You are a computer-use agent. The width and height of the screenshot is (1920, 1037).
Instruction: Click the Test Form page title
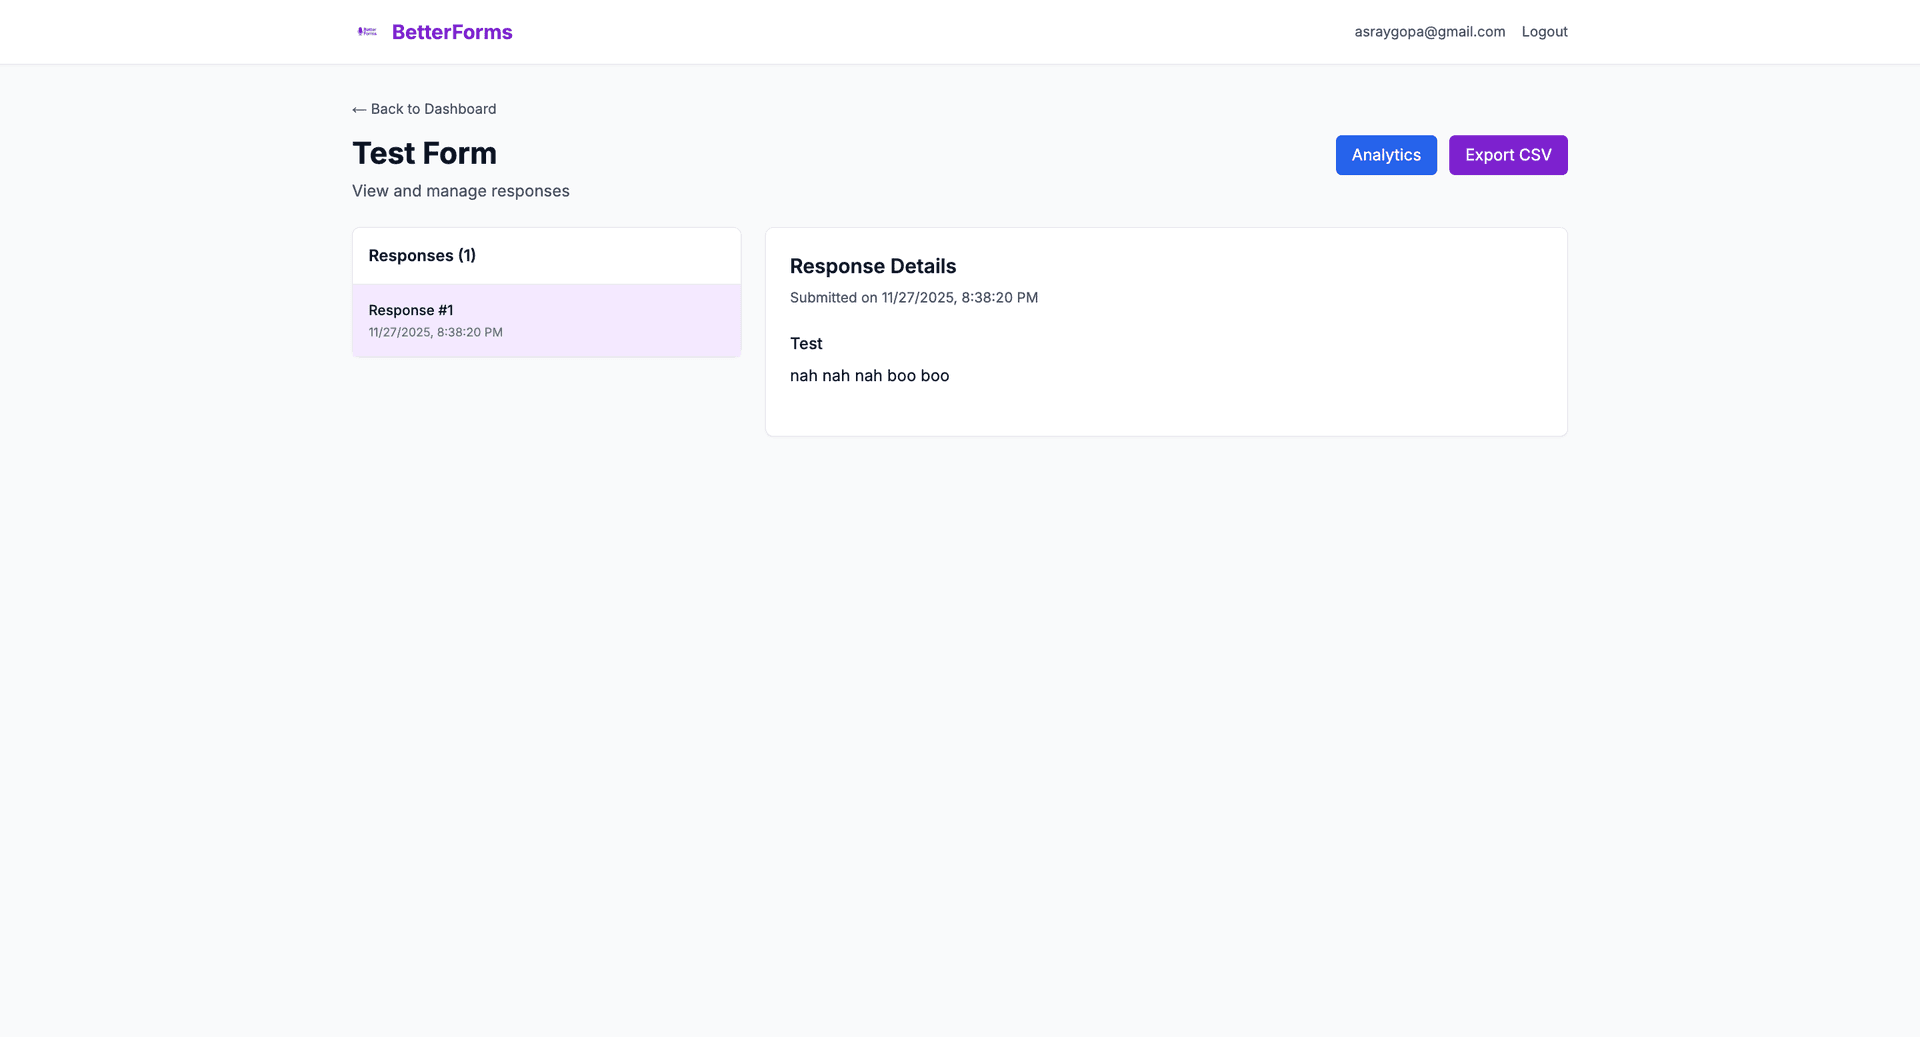pyautogui.click(x=424, y=153)
